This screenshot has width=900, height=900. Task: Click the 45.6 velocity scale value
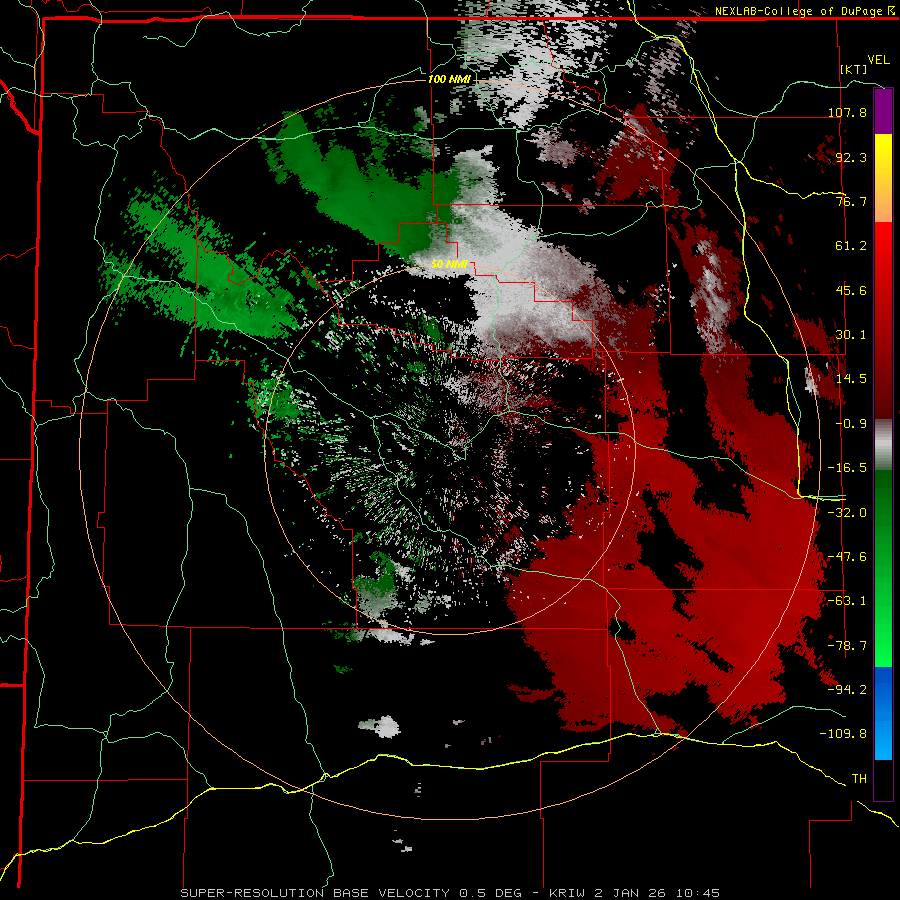click(x=851, y=290)
